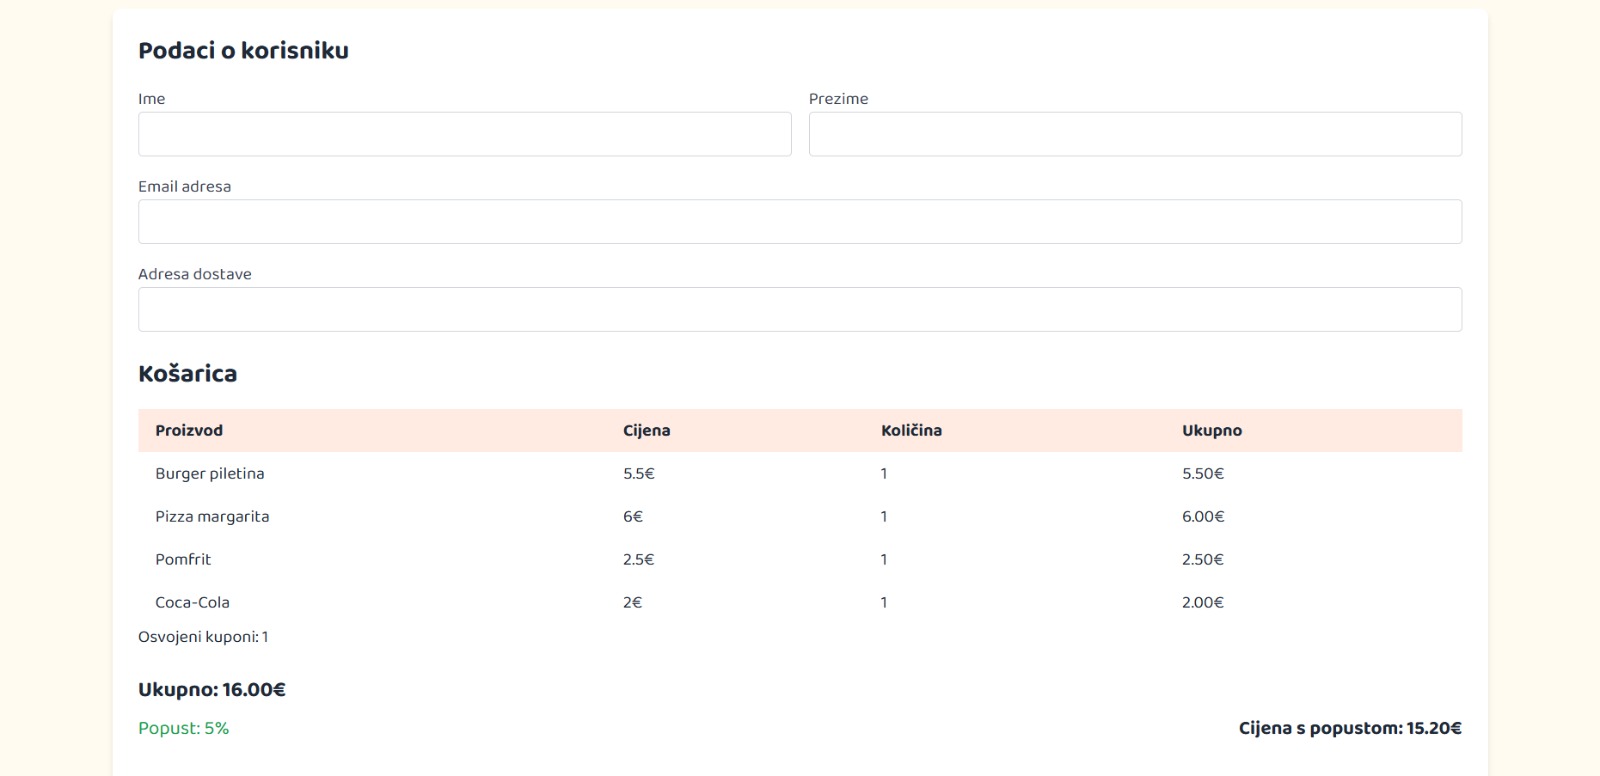Select the Količina column header
Screen dimensions: 1600x776
pos(911,431)
